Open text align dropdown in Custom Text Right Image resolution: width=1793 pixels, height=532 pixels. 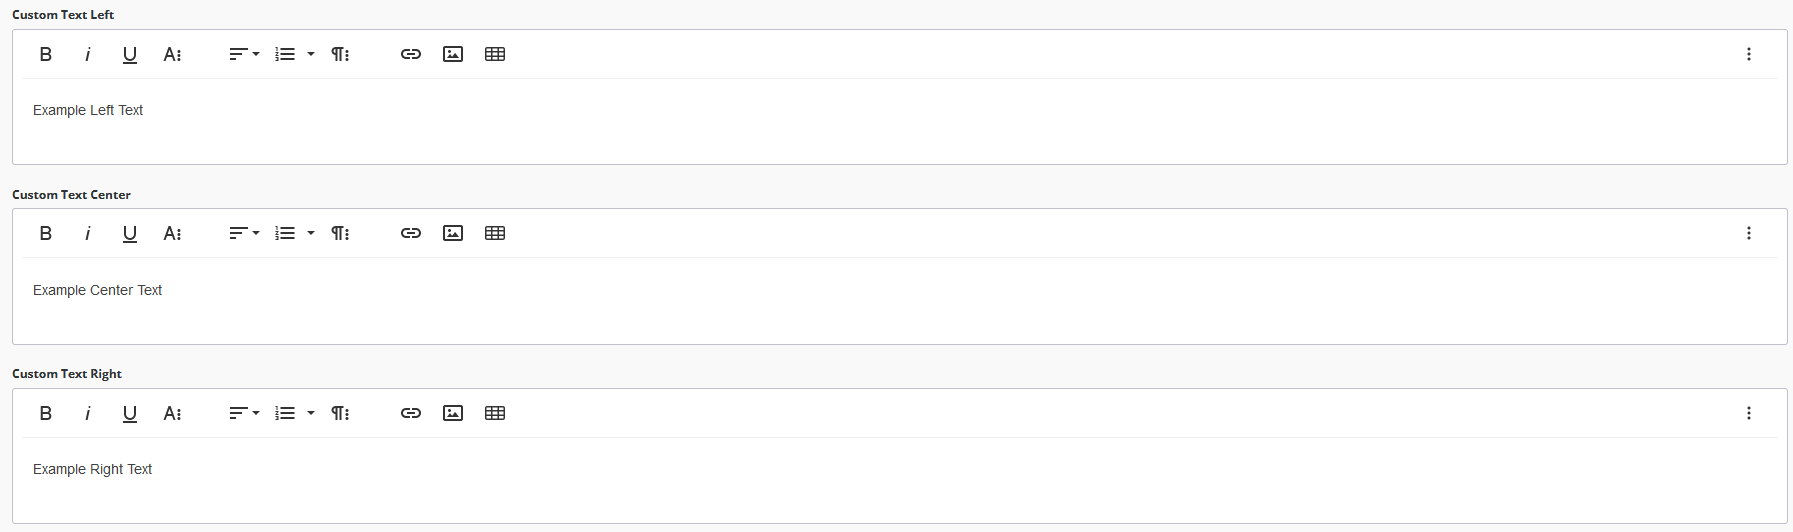click(244, 413)
